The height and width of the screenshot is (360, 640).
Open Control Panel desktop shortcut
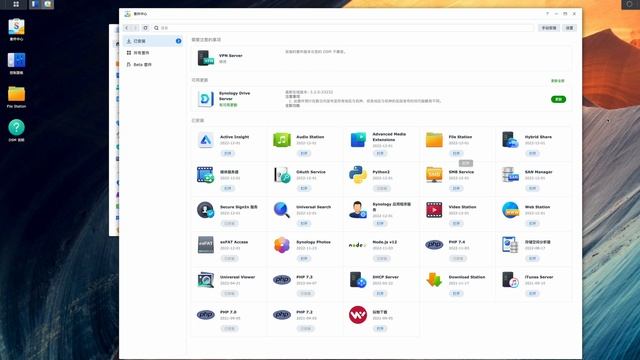click(x=16, y=63)
